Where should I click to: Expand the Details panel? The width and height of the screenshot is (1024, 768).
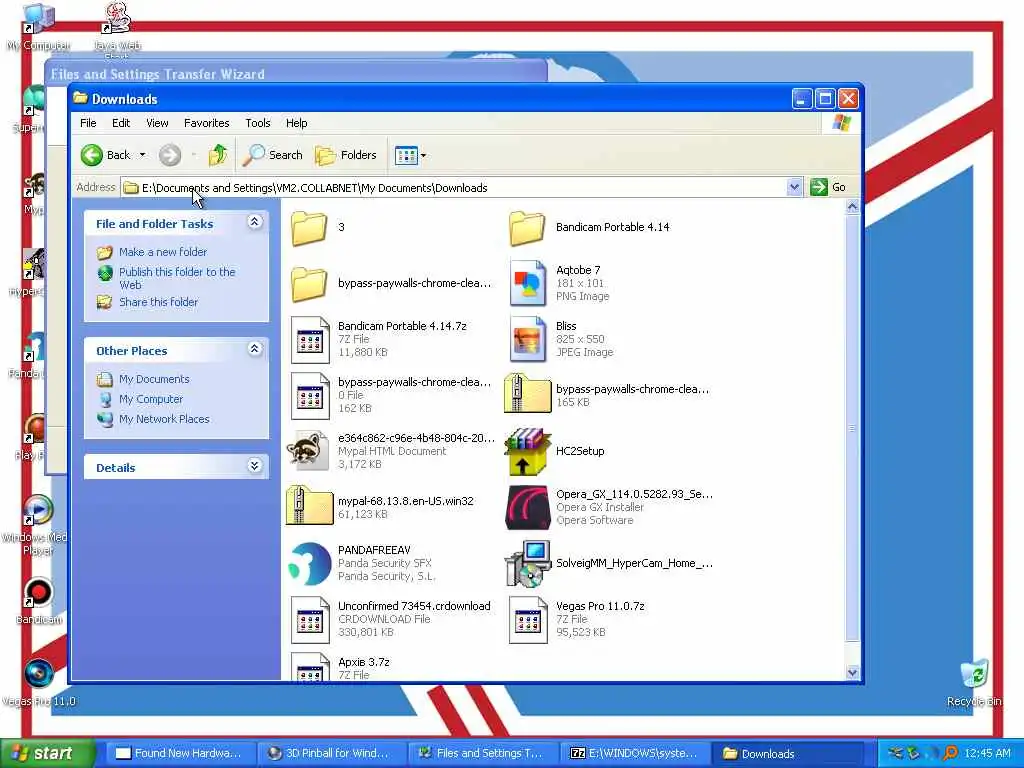pyautogui.click(x=255, y=466)
